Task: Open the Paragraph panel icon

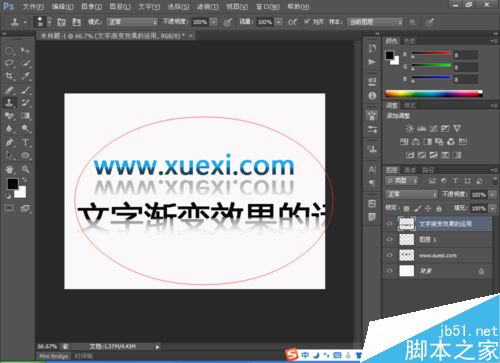Action: point(372,183)
